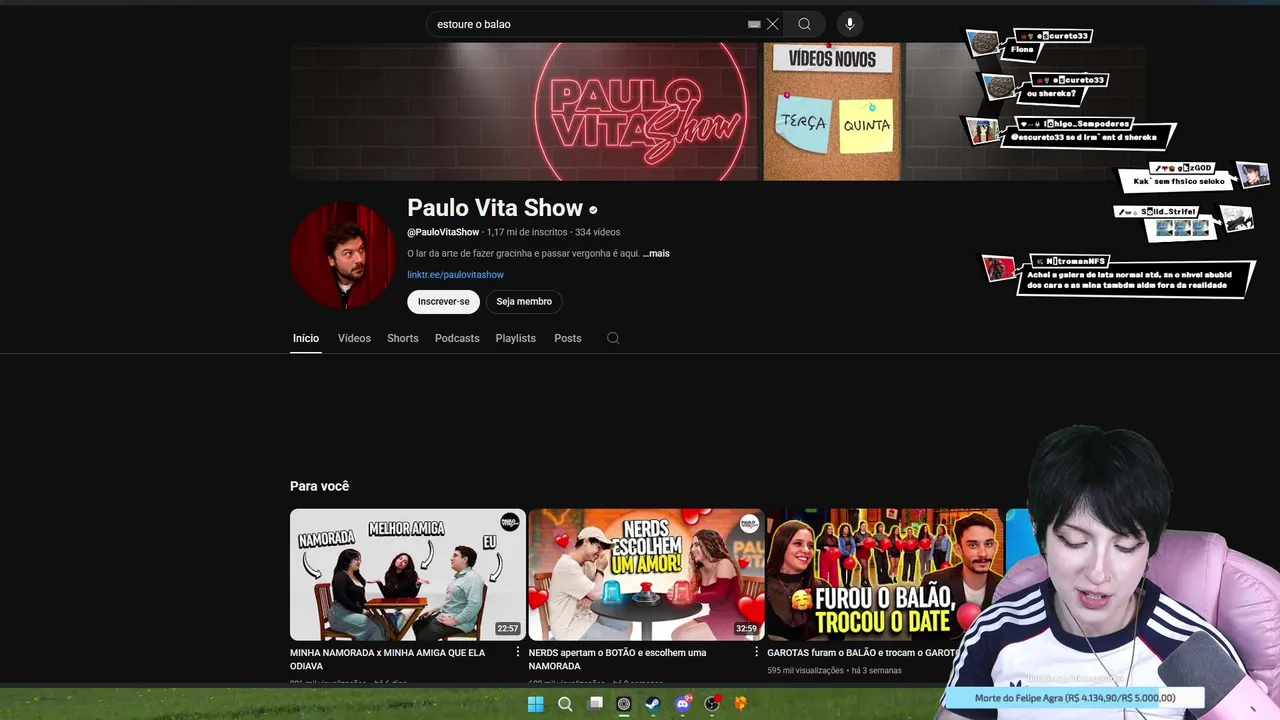Click the channel banner image
The image size is (1280, 720).
(717, 111)
